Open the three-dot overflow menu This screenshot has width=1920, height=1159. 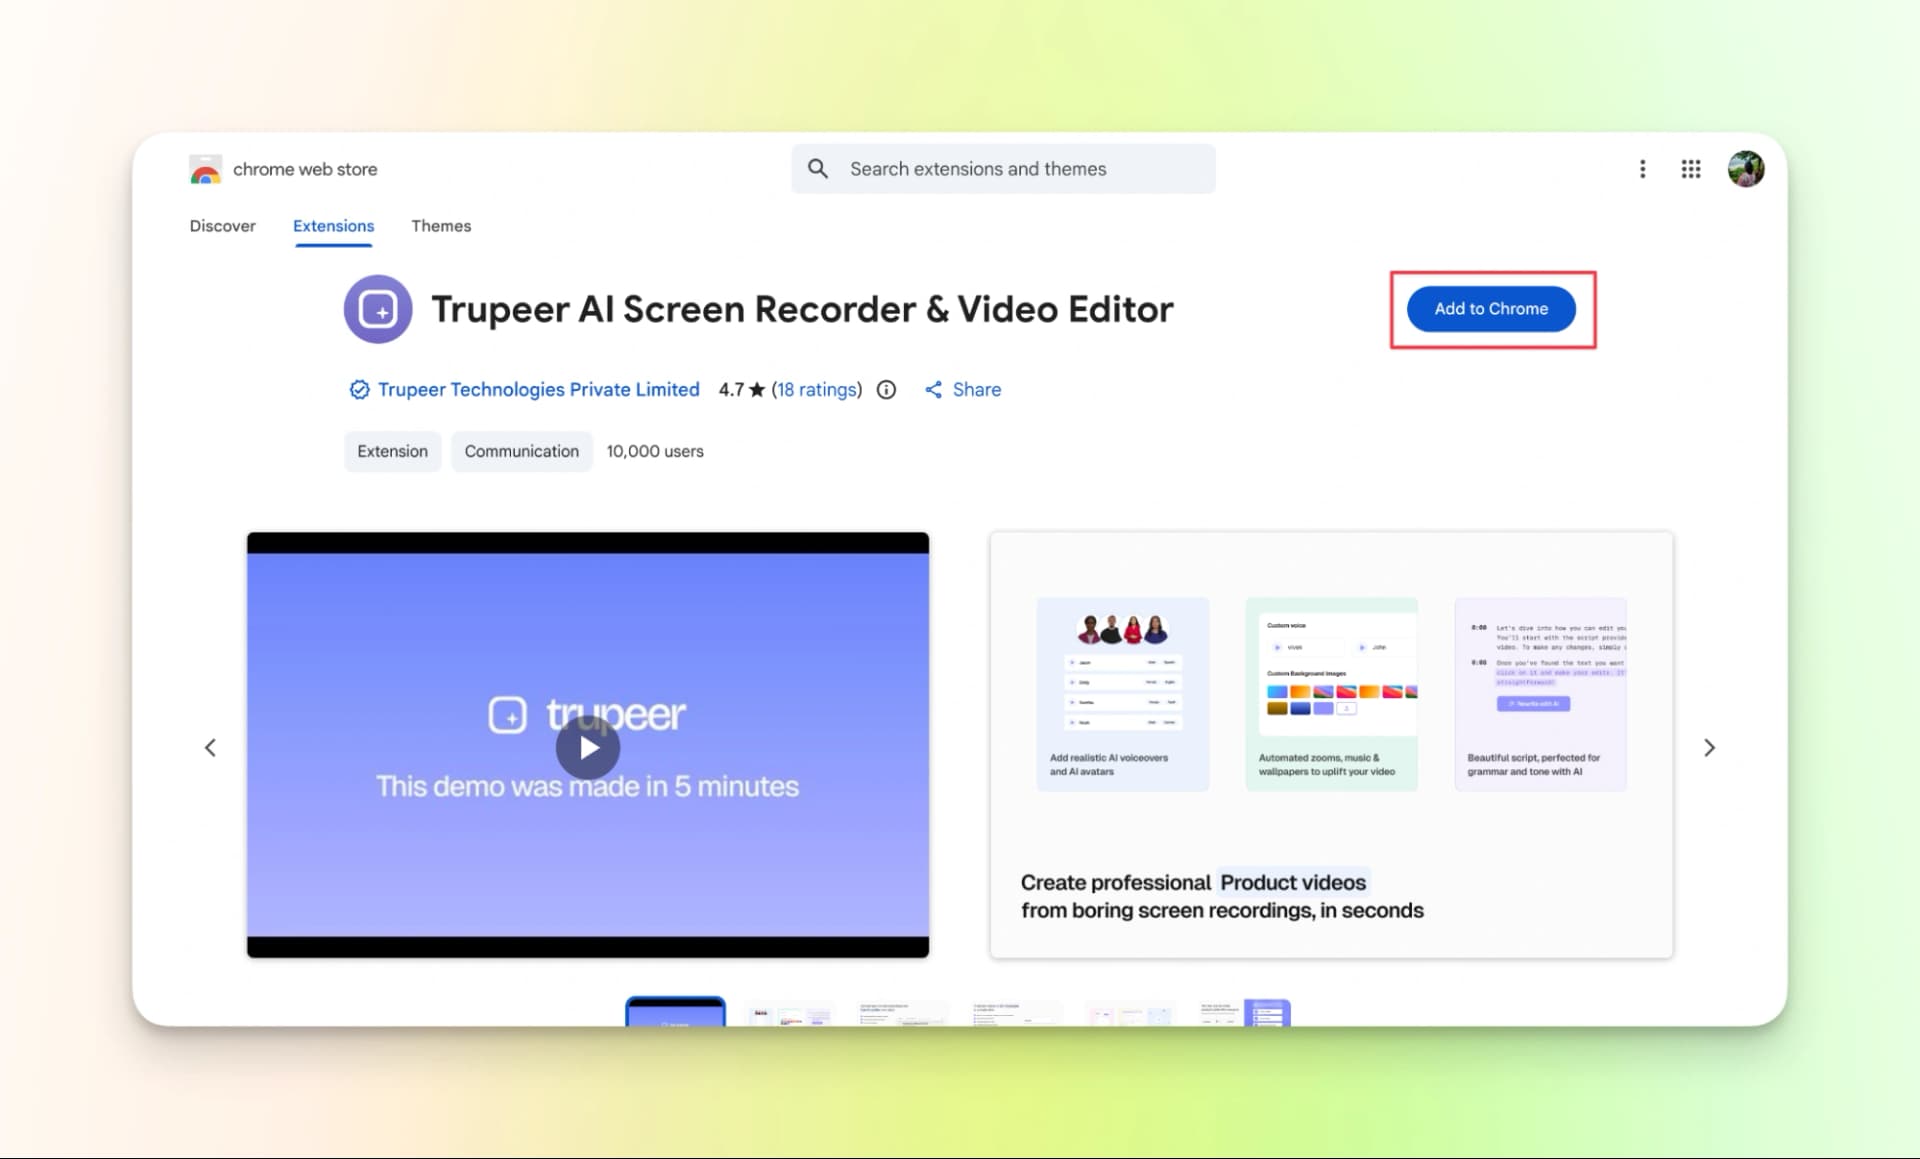click(x=1643, y=169)
